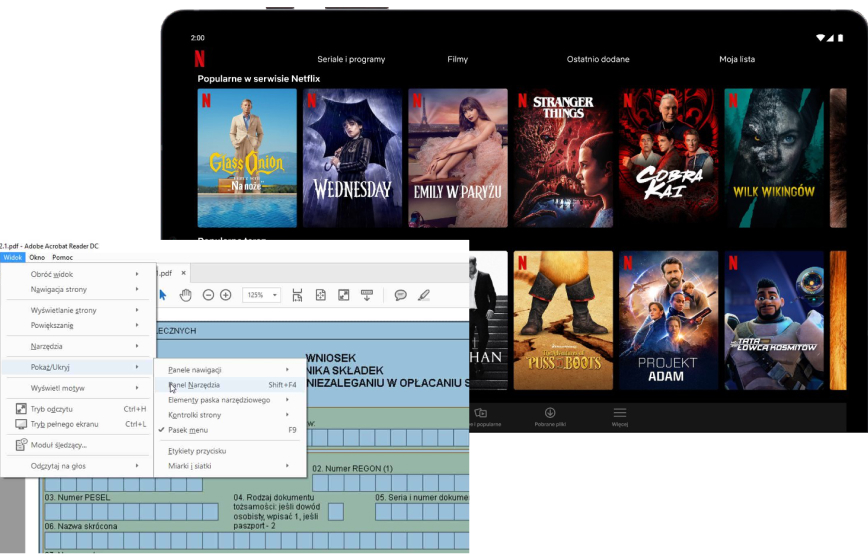868x554 pixels.
Task: Click the zoom out minus icon
Action: click(208, 295)
